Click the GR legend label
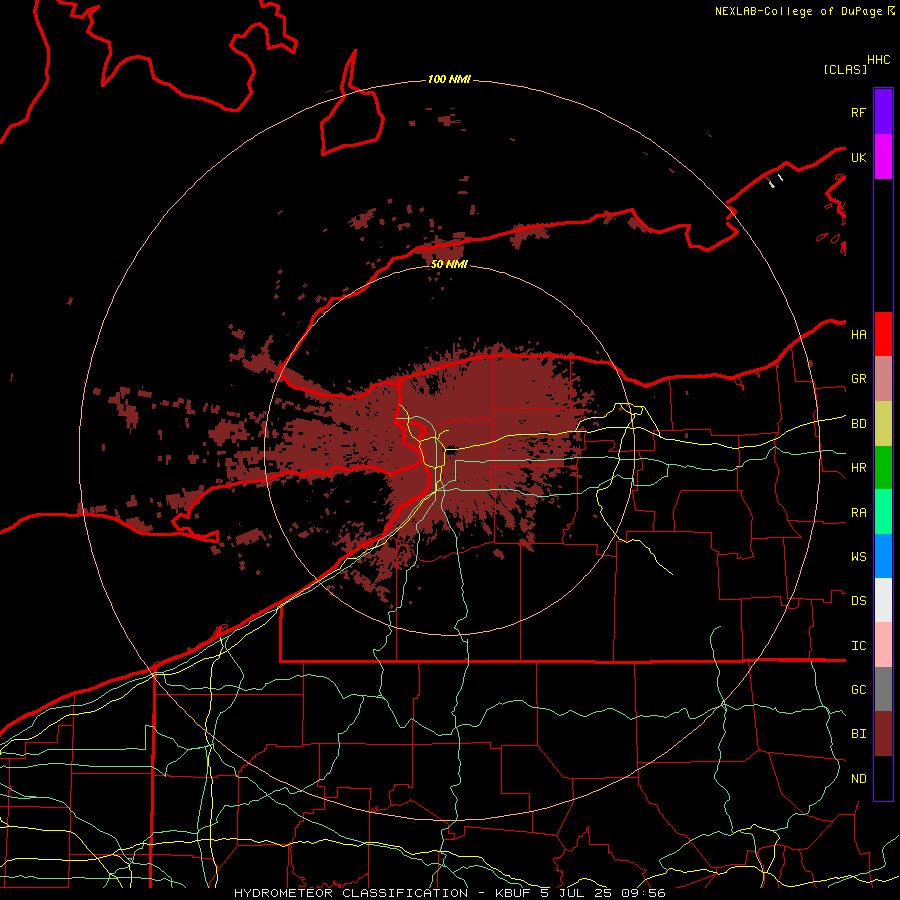The height and width of the screenshot is (900, 900). coord(859,379)
